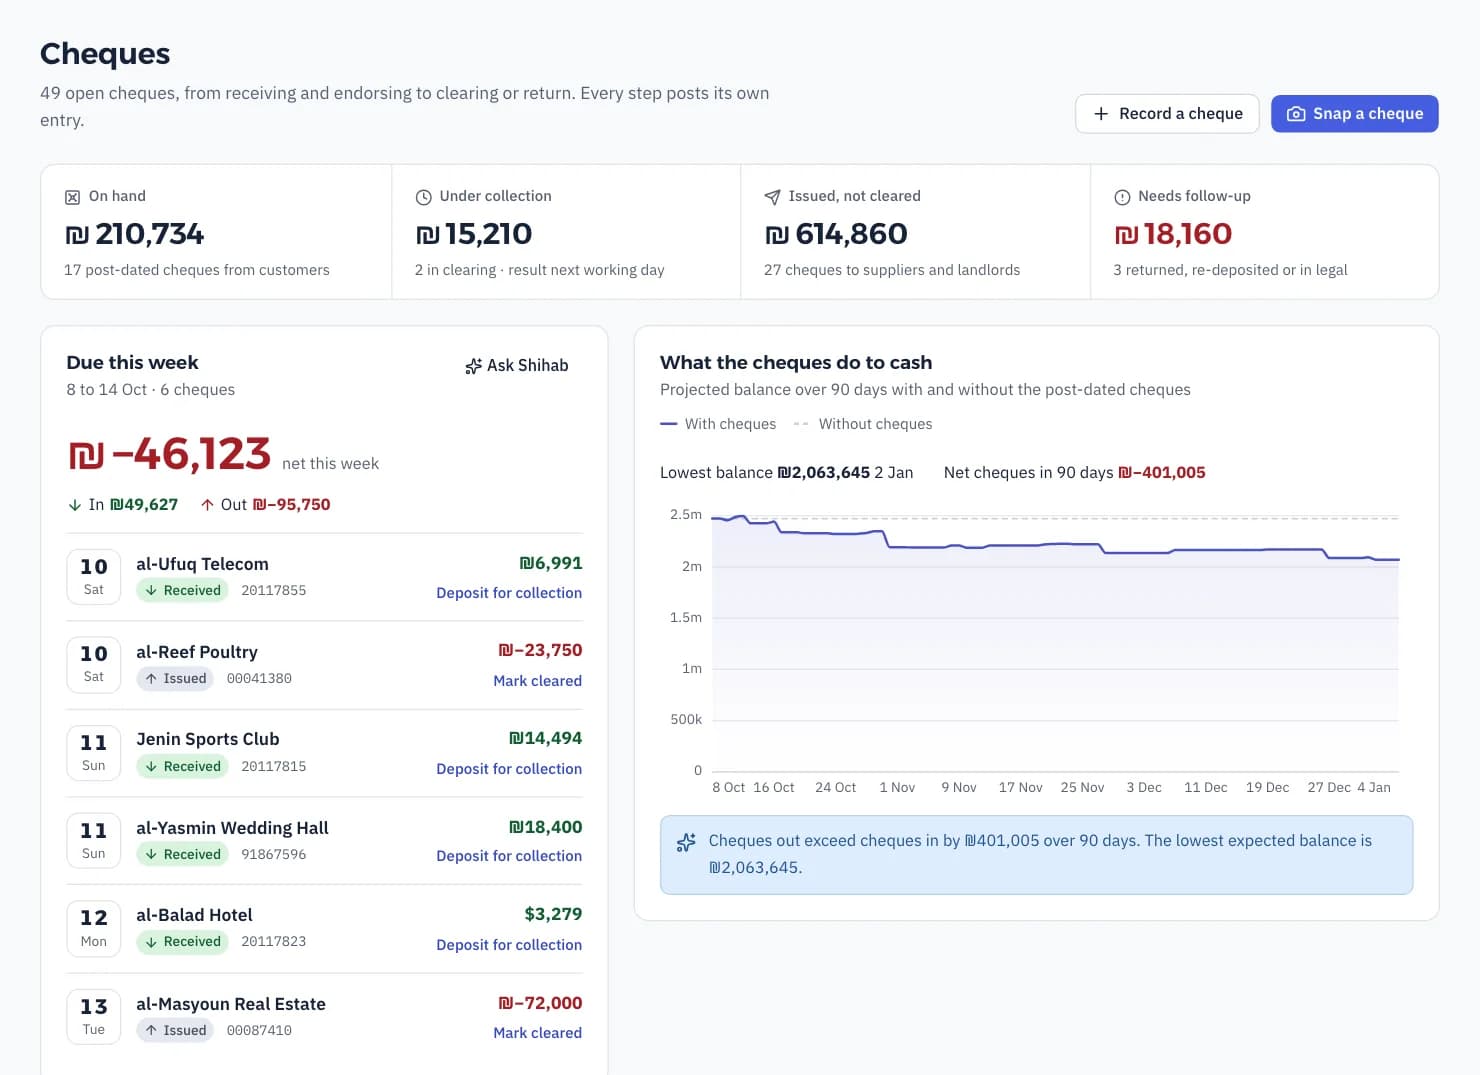Open the Under collection ₪15,210 card

(566, 232)
